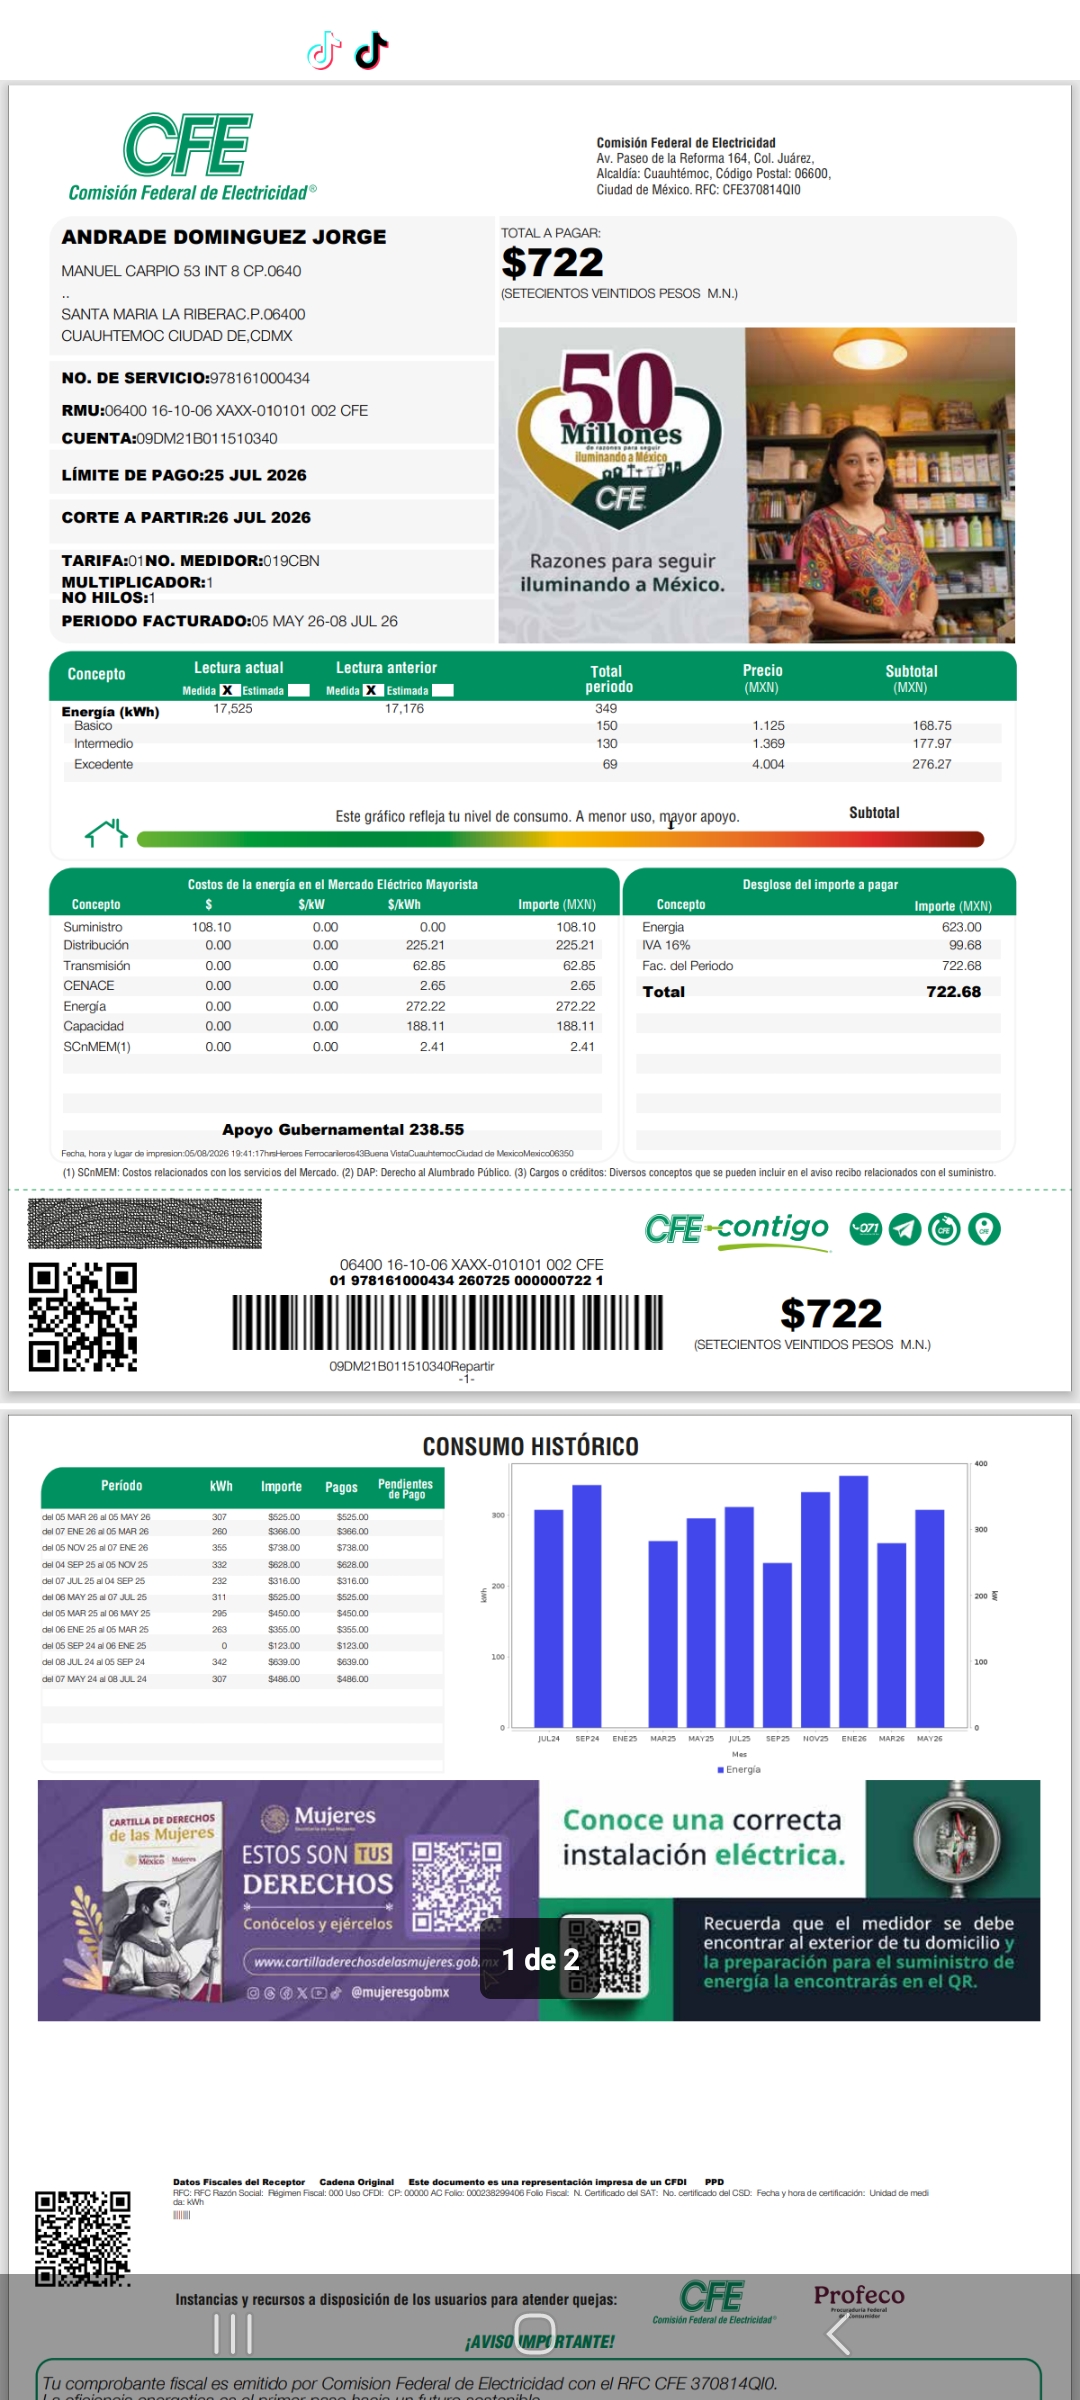Click the QR code in electrical installation banner
1080x2400 pixels.
click(605, 1955)
